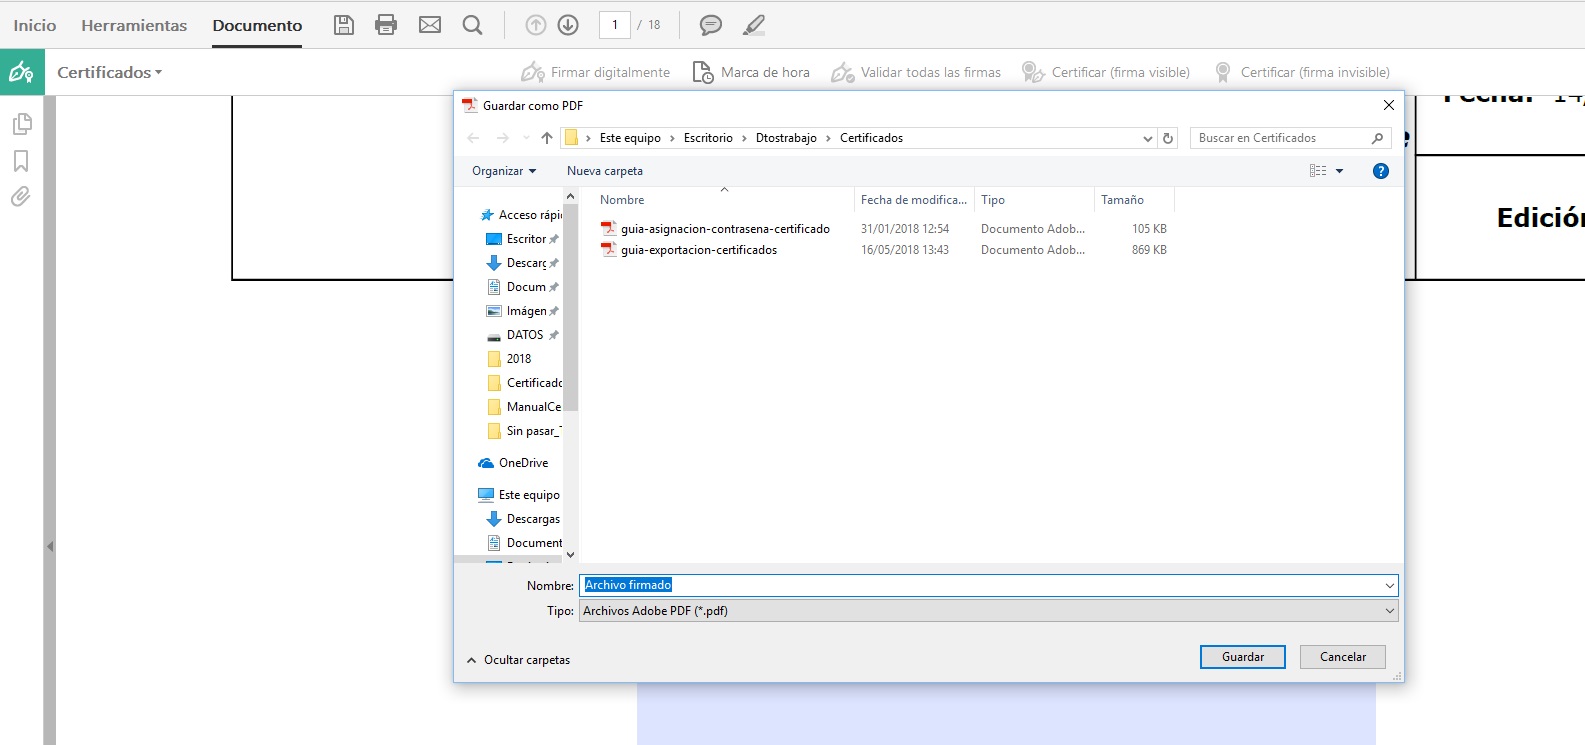Open the Certificados dropdown menu
This screenshot has height=745, width=1585.
tap(109, 72)
